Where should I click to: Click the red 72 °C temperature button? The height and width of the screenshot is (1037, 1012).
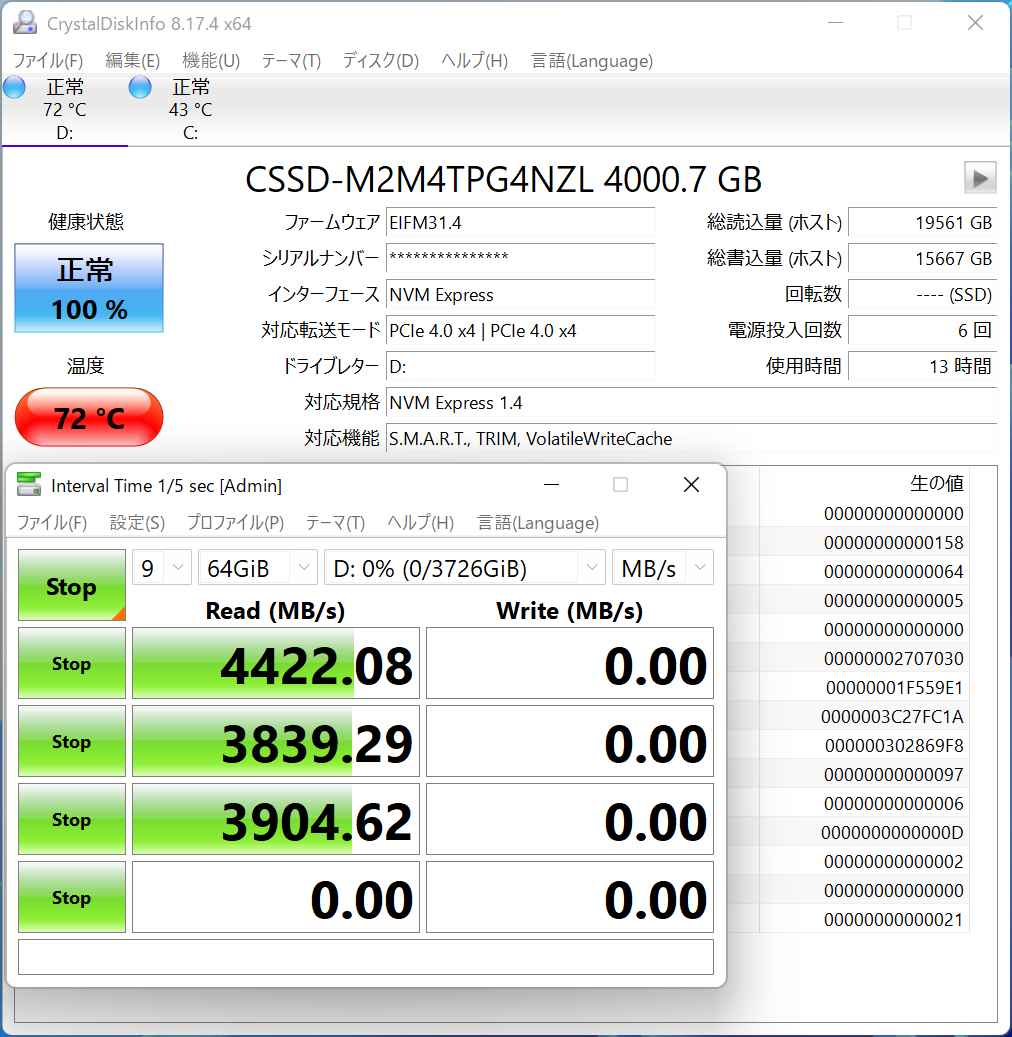[x=89, y=417]
